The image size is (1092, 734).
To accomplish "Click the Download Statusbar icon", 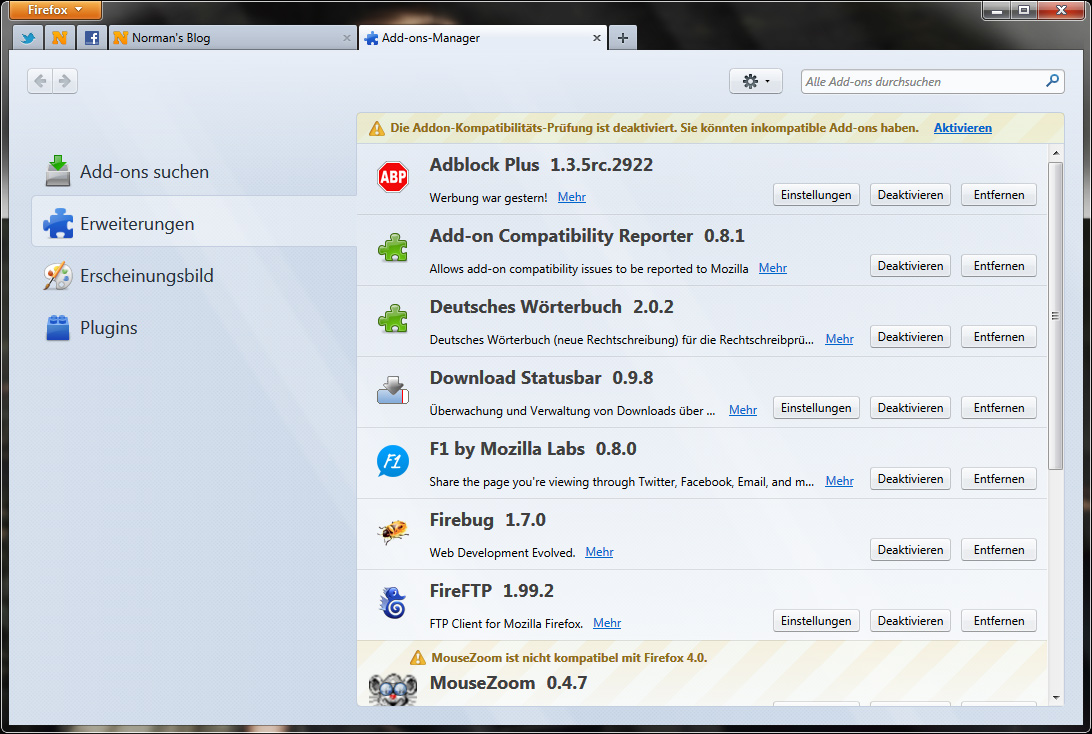I will pos(393,390).
